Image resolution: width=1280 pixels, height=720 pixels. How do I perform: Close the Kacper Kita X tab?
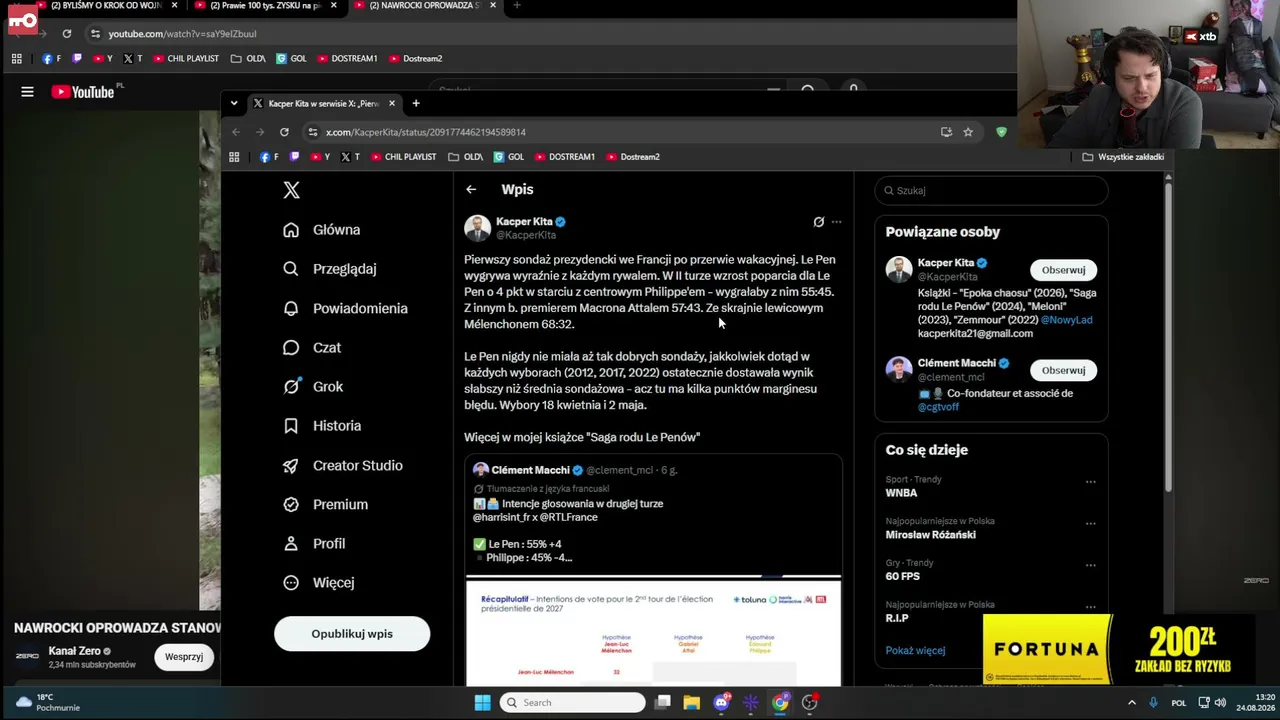tap(392, 103)
